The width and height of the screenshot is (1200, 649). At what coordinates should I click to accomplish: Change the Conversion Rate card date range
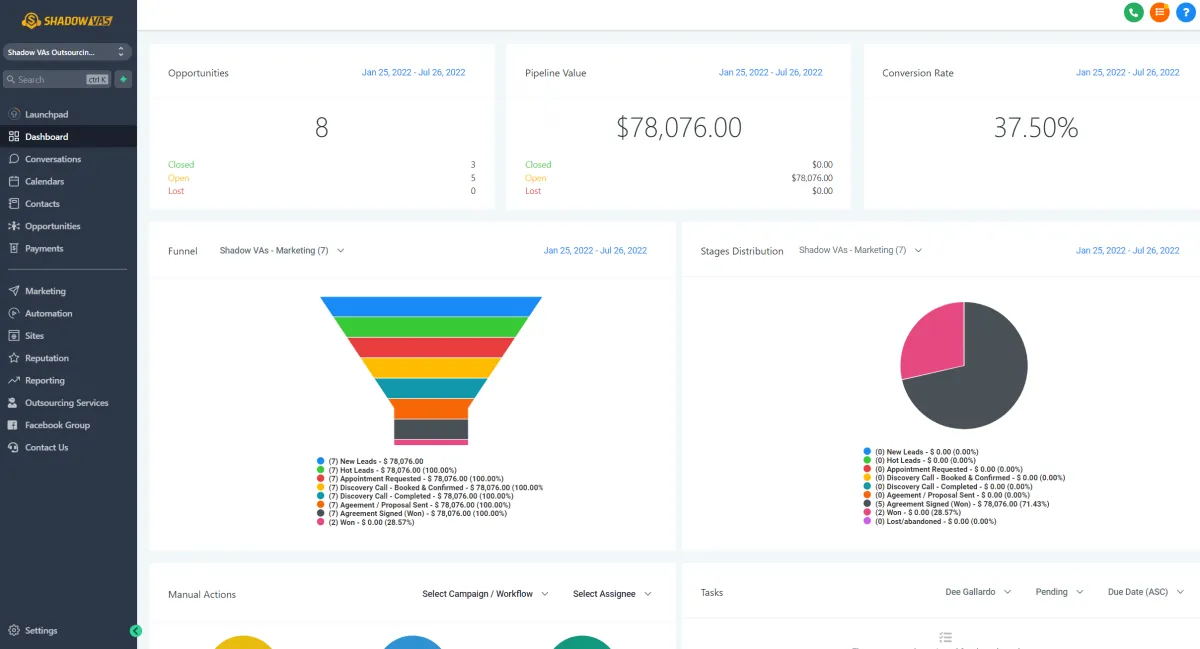pos(1128,73)
